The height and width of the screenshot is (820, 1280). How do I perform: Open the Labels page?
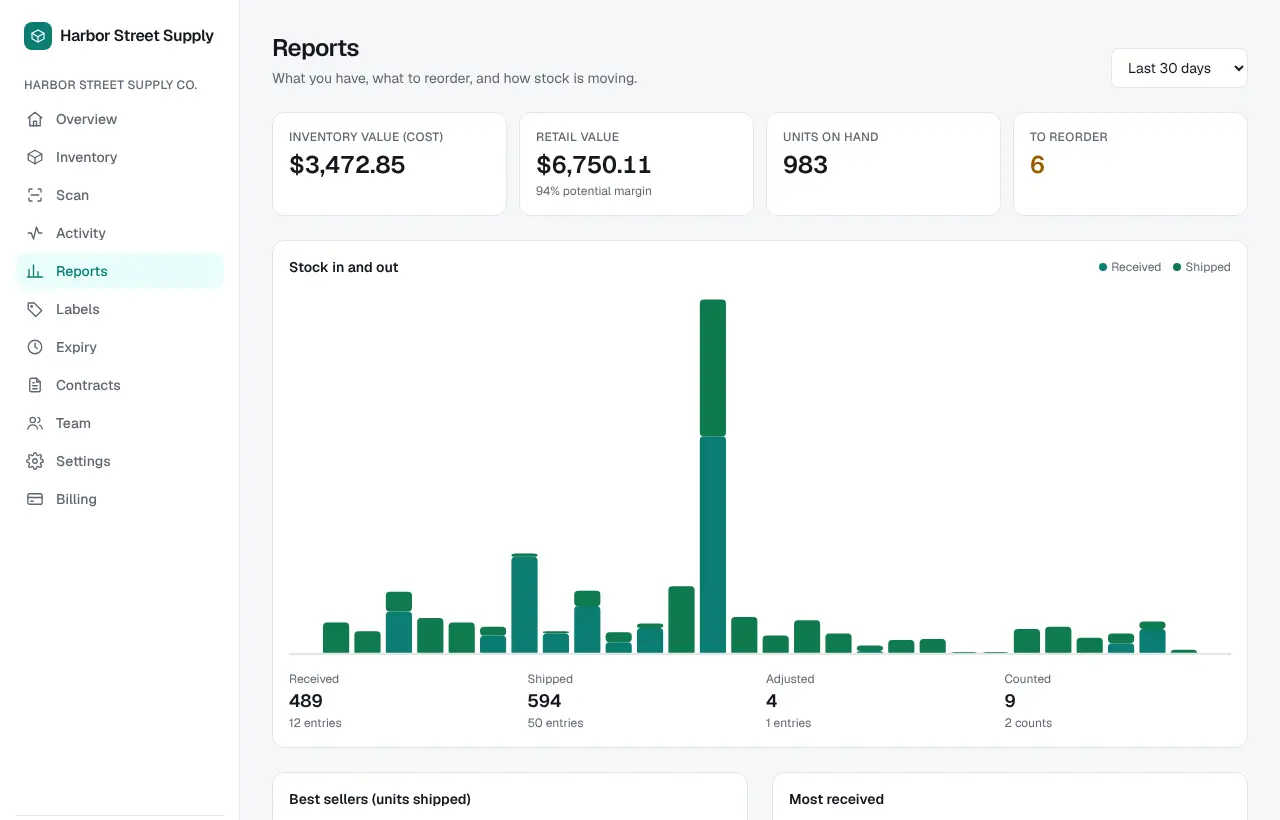pyautogui.click(x=120, y=309)
